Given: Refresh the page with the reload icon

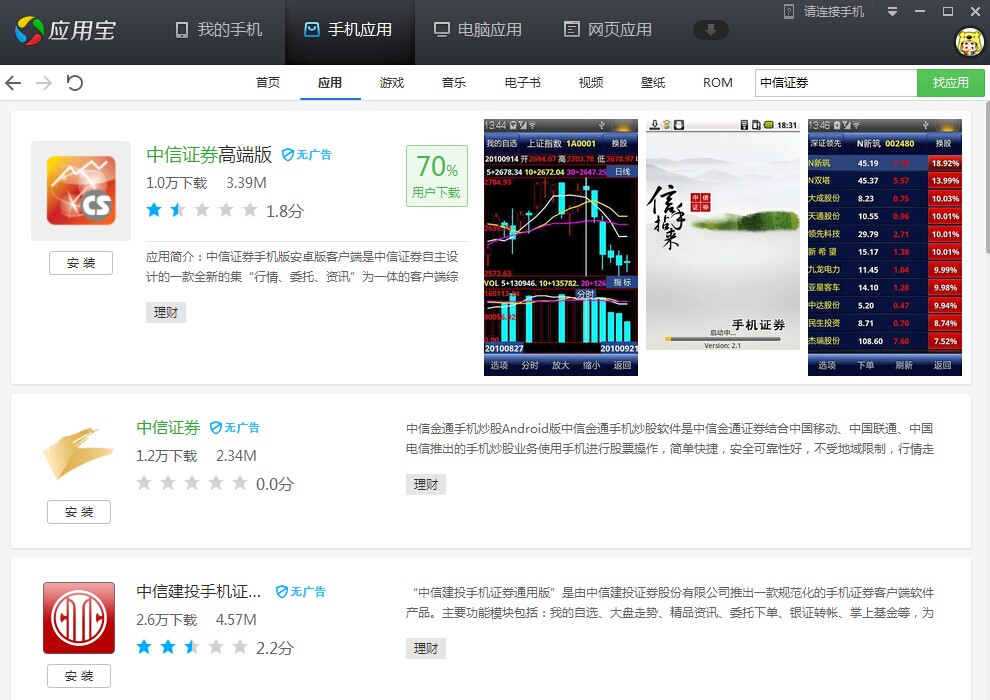Looking at the screenshot, I should pyautogui.click(x=75, y=83).
